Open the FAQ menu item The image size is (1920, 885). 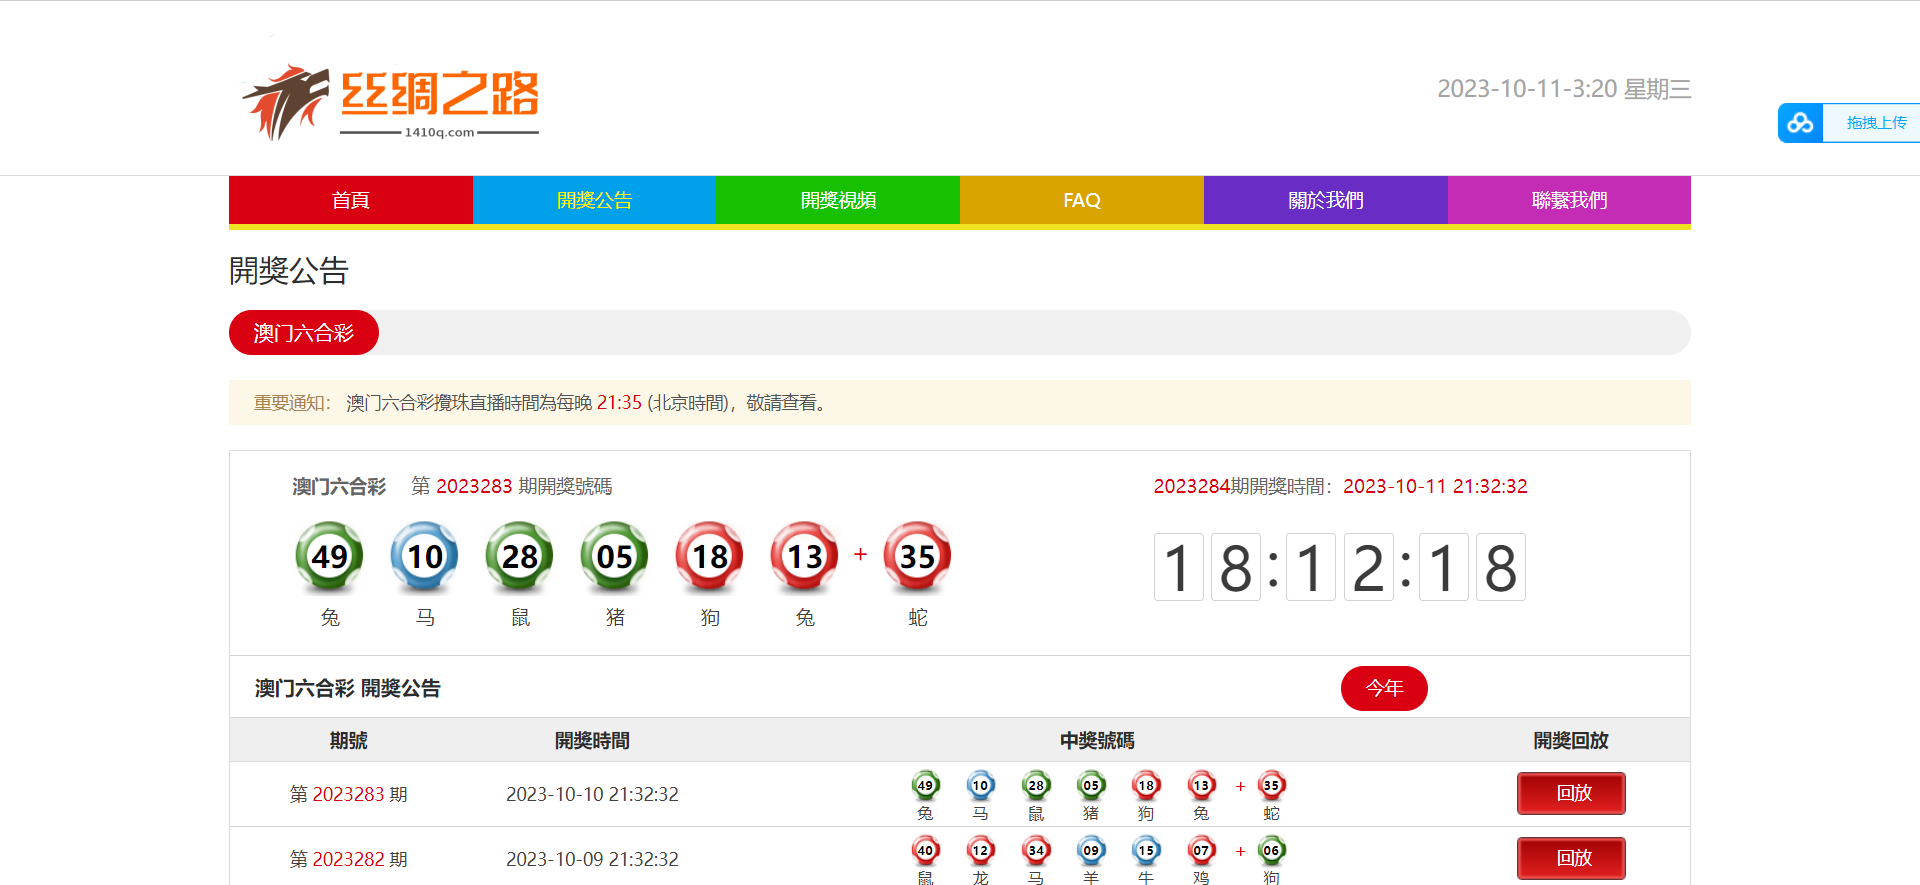point(1082,200)
